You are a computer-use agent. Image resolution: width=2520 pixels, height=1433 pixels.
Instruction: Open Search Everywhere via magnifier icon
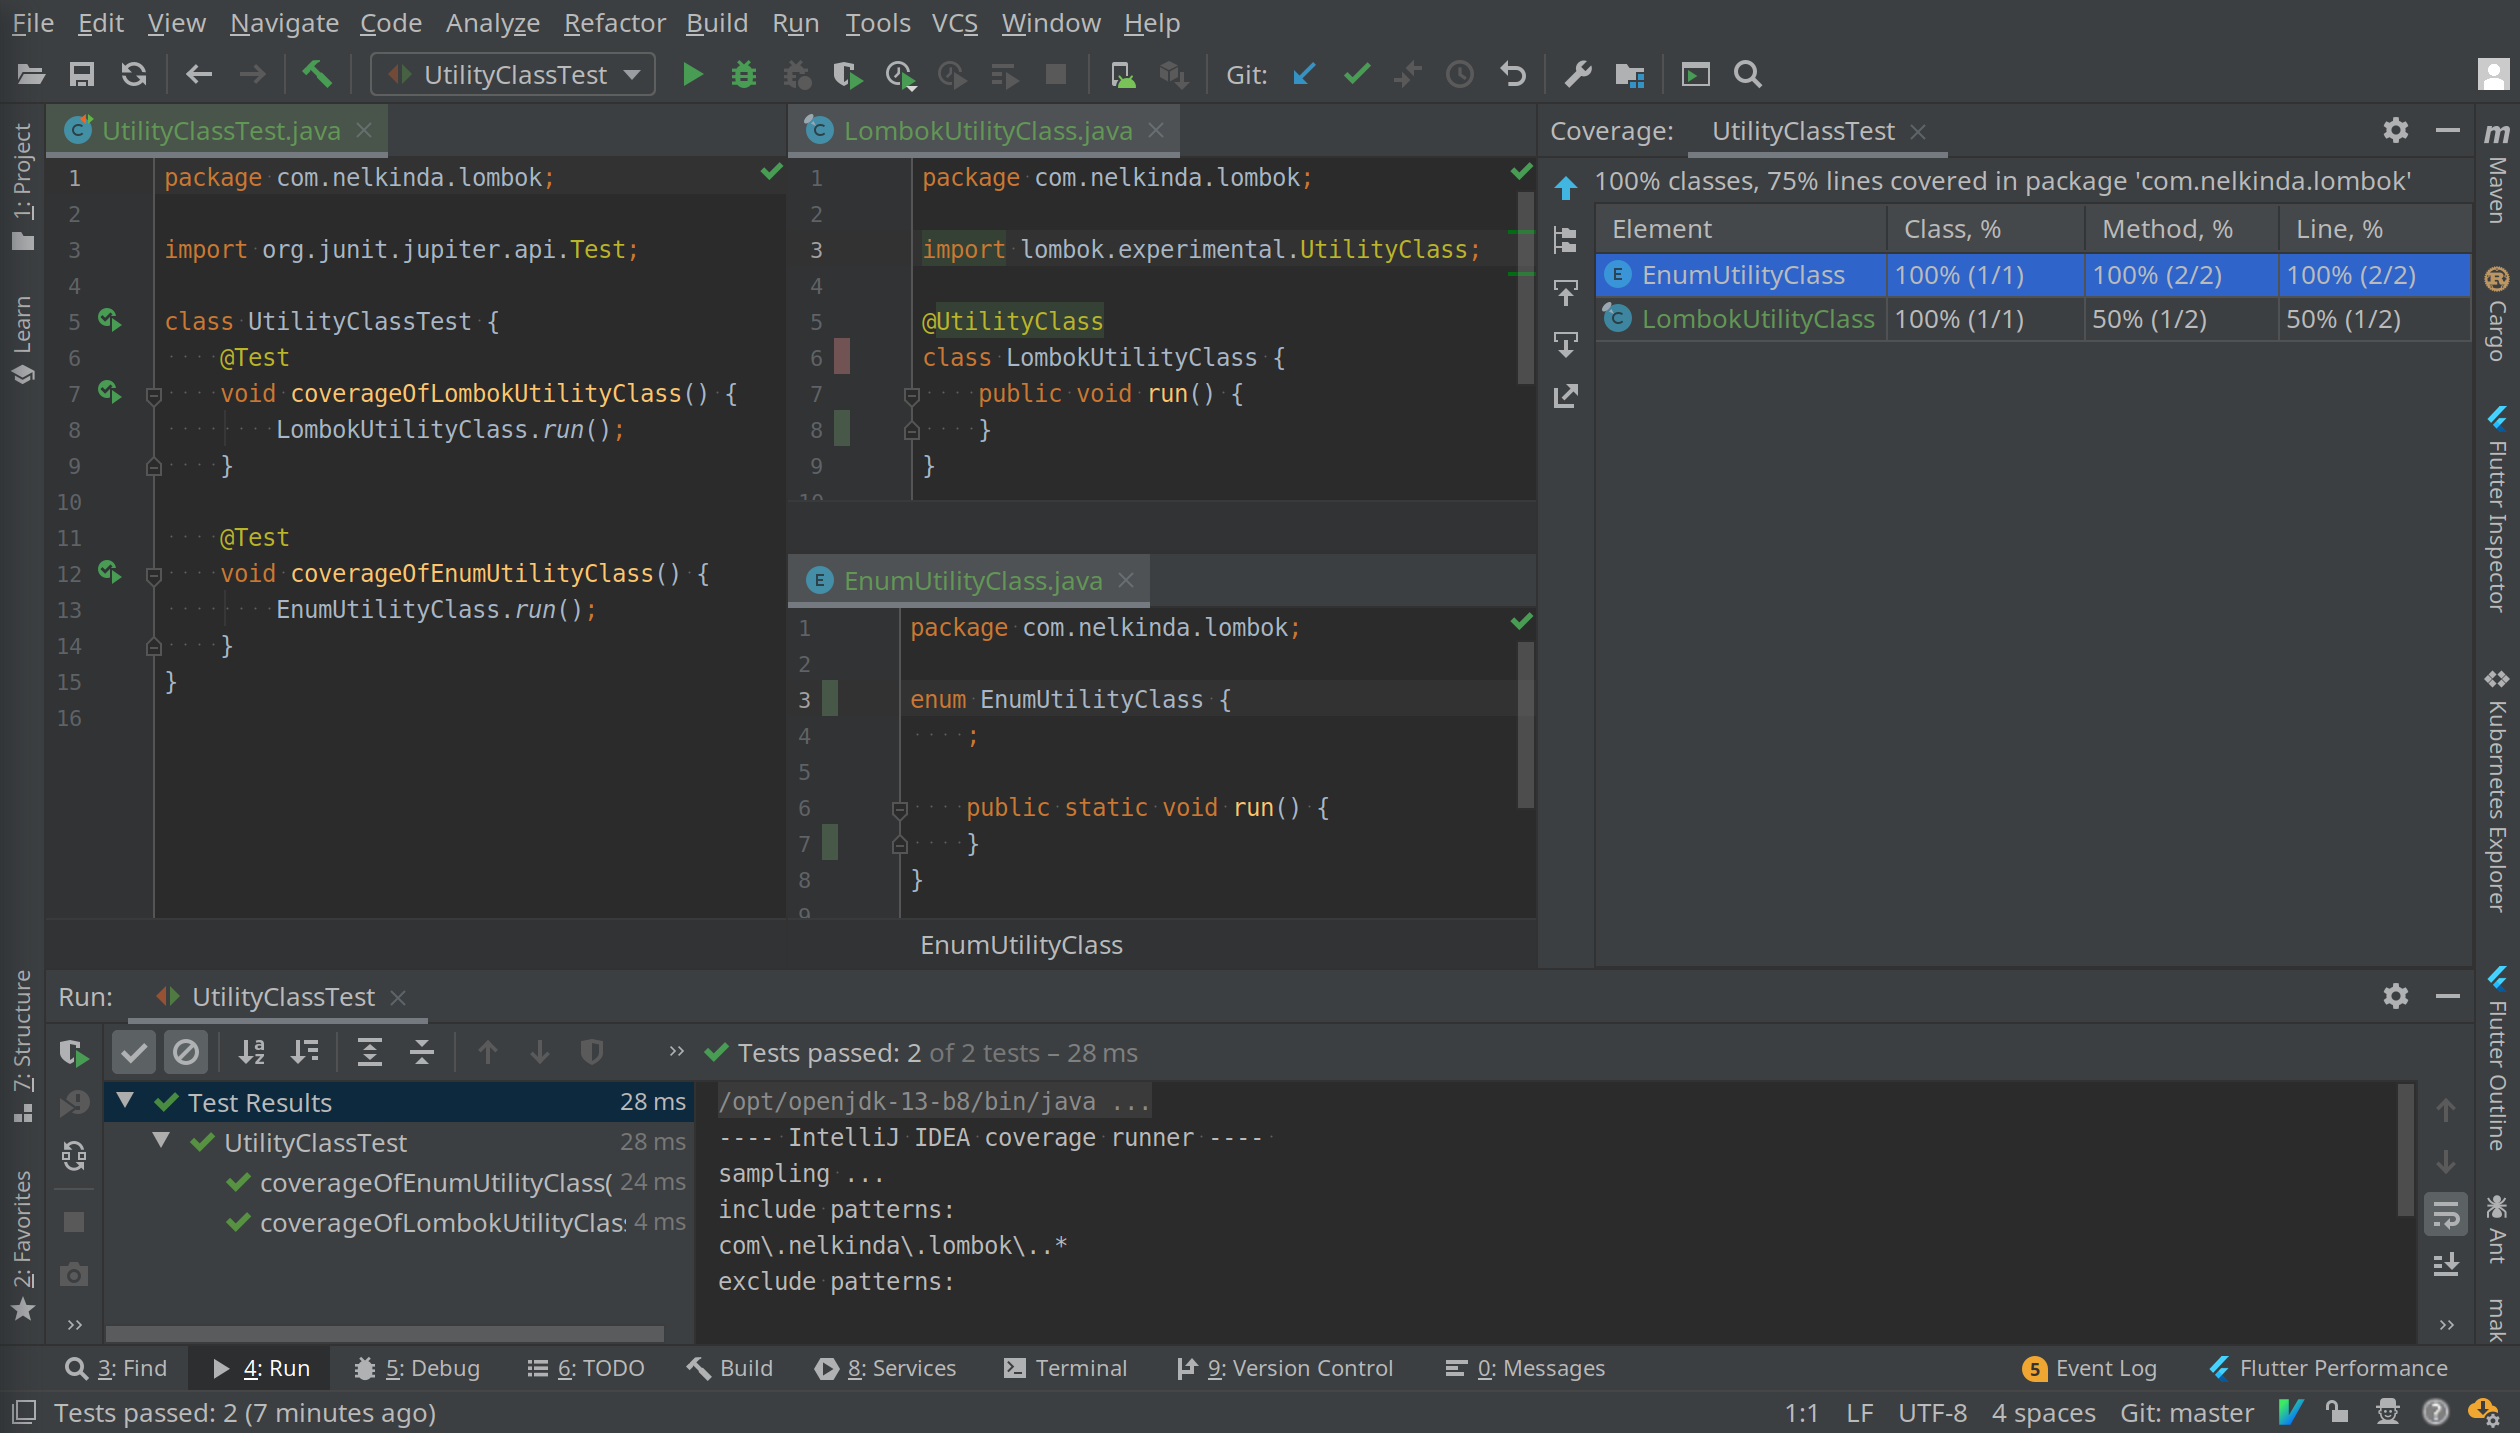pyautogui.click(x=1749, y=74)
